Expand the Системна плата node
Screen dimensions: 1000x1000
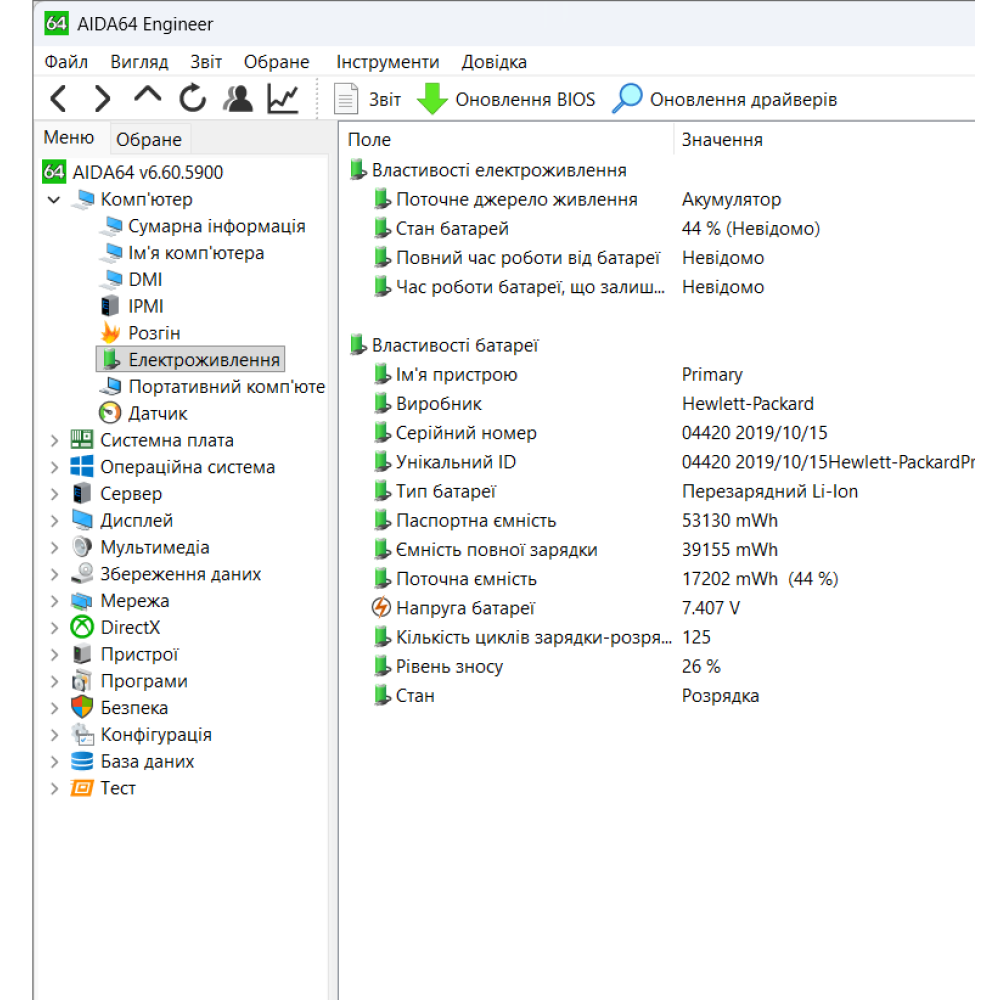pyautogui.click(x=54, y=441)
